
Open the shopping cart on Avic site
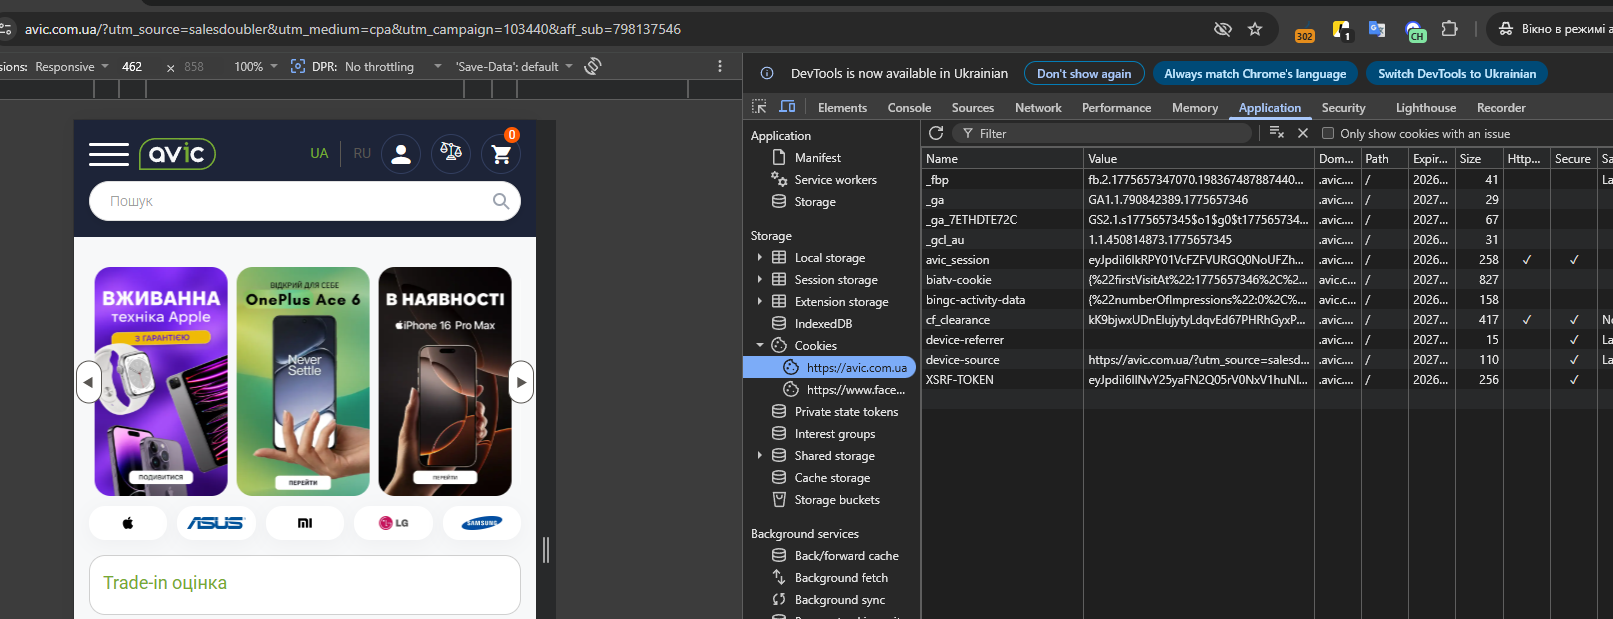pos(501,154)
